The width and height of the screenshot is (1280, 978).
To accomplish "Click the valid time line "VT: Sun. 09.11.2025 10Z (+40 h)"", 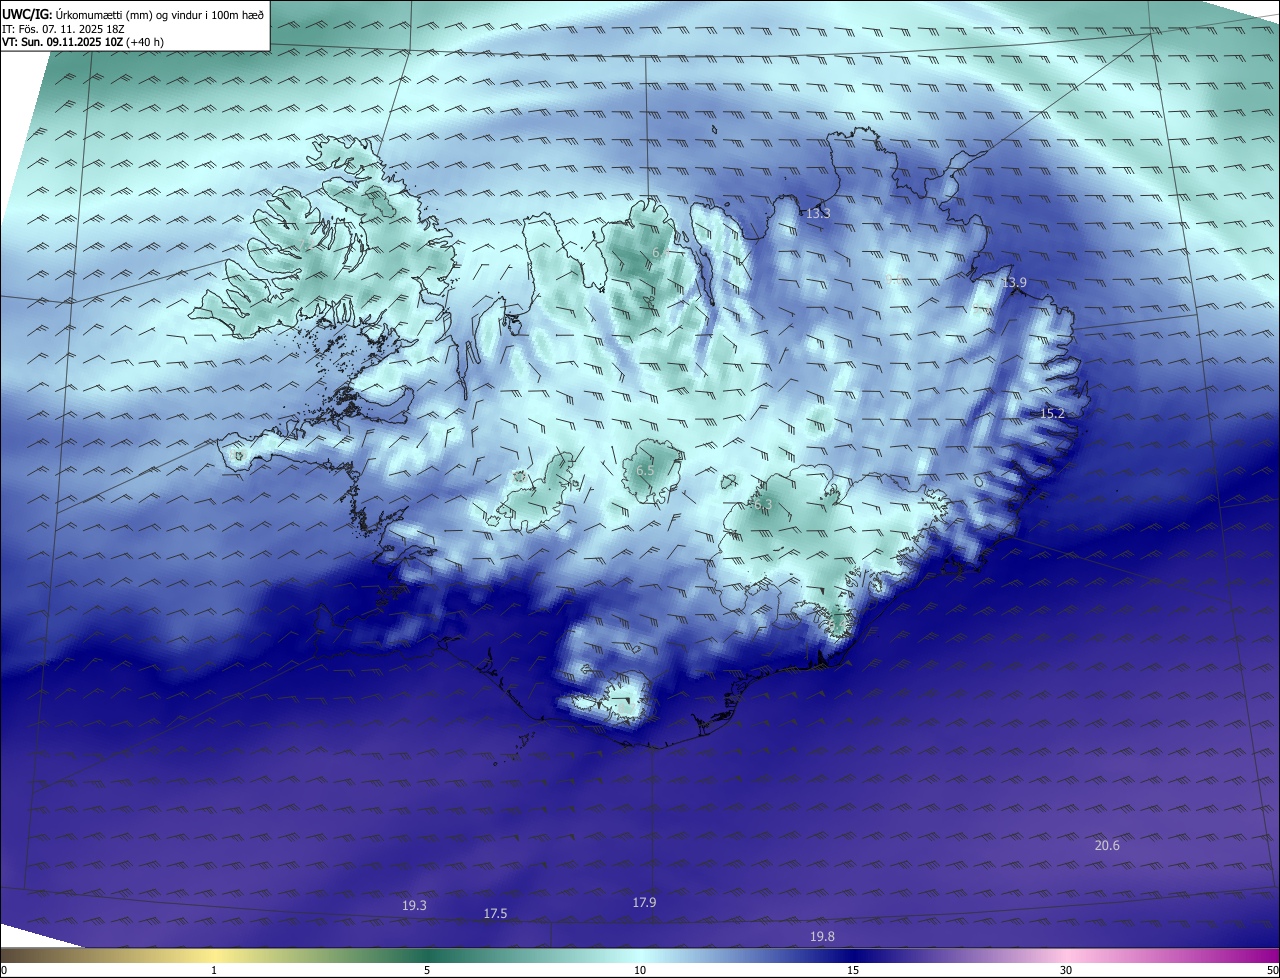I will coord(84,43).
